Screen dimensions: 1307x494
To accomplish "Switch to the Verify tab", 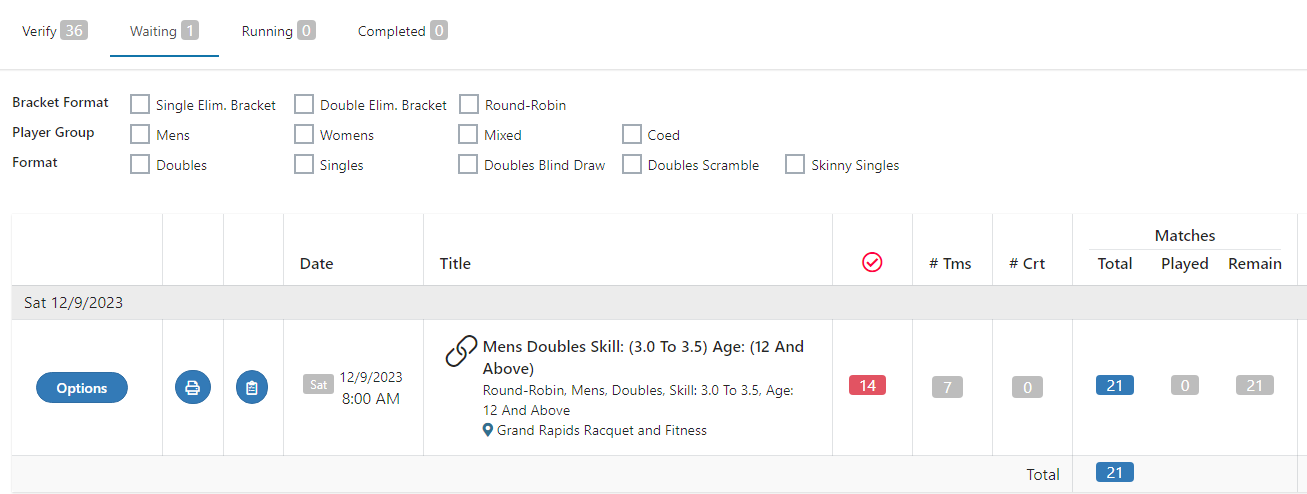I will click(x=54, y=31).
